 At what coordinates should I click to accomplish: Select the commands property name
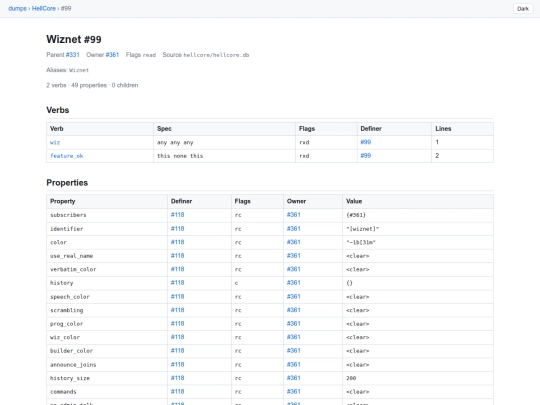pyautogui.click(x=63, y=392)
